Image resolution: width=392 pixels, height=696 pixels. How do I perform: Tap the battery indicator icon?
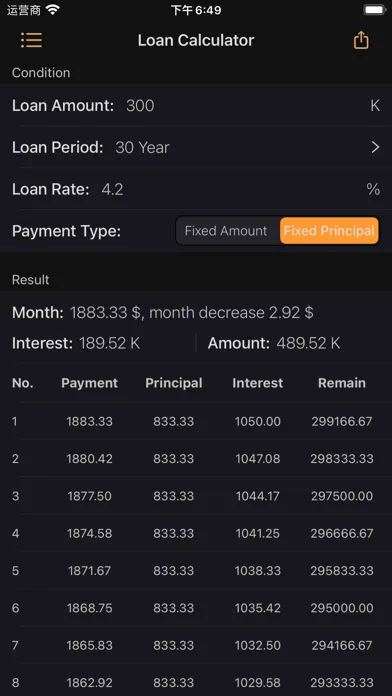374,10
